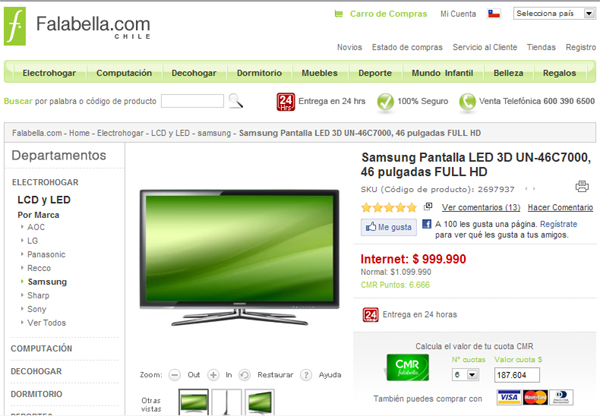
Task: Click the zoom in plus icon
Action: (213, 375)
